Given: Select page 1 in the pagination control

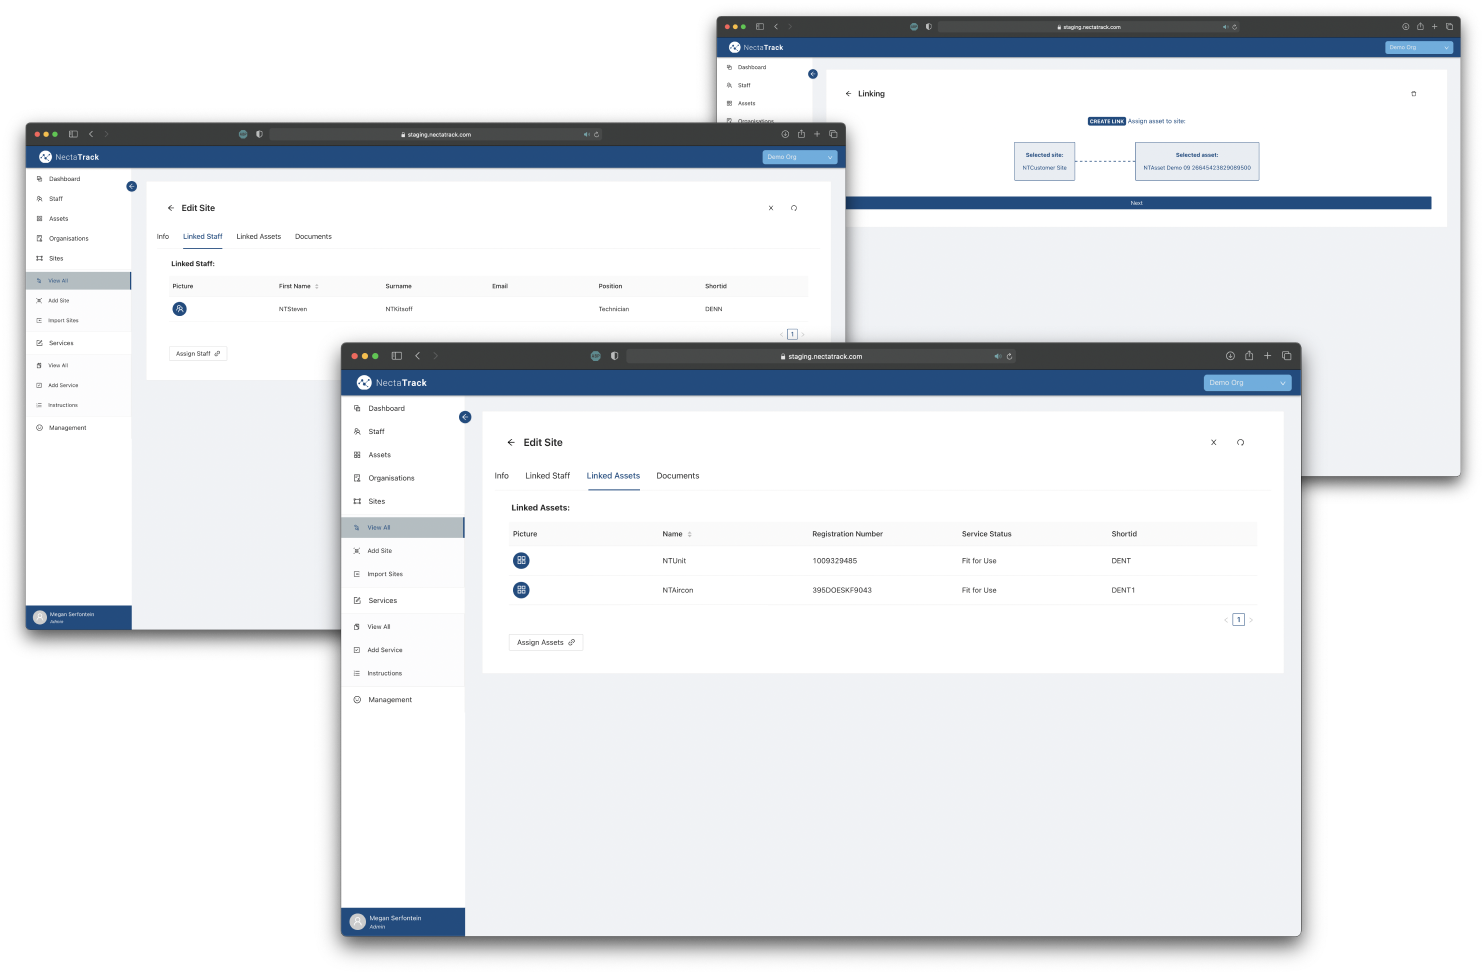Looking at the screenshot, I should [x=1238, y=620].
